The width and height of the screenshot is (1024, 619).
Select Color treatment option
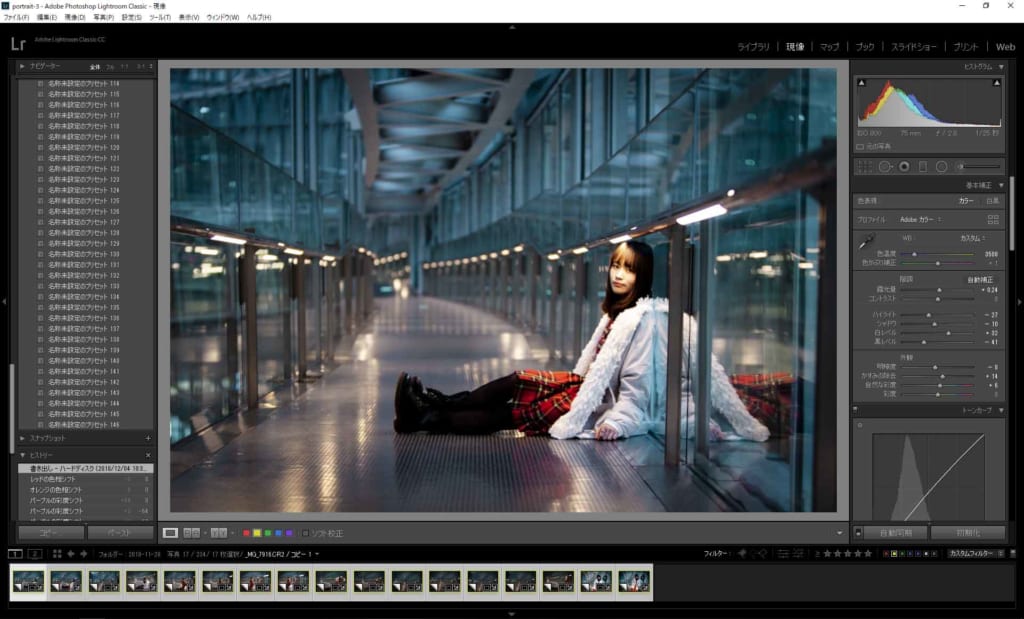[966, 201]
